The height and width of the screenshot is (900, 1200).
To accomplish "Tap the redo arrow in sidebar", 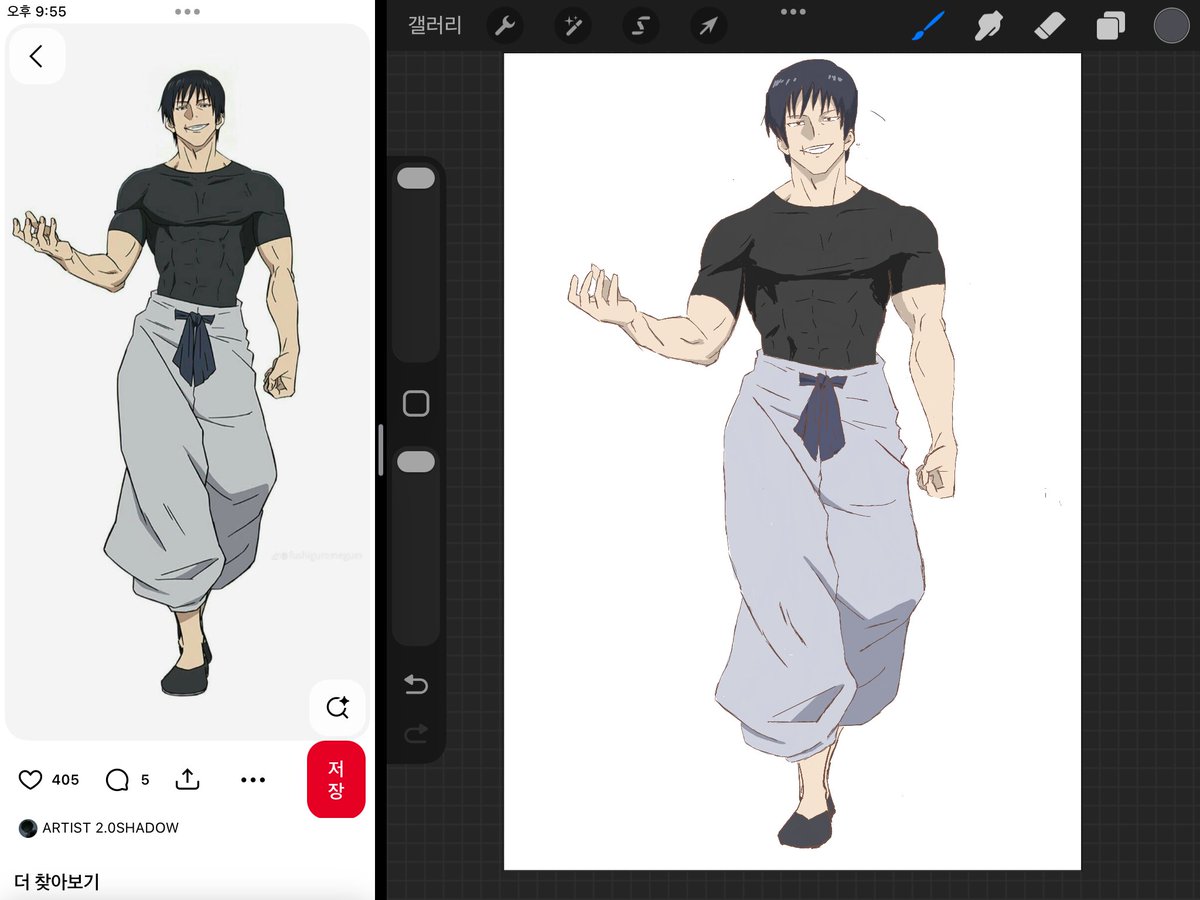I will click(416, 735).
